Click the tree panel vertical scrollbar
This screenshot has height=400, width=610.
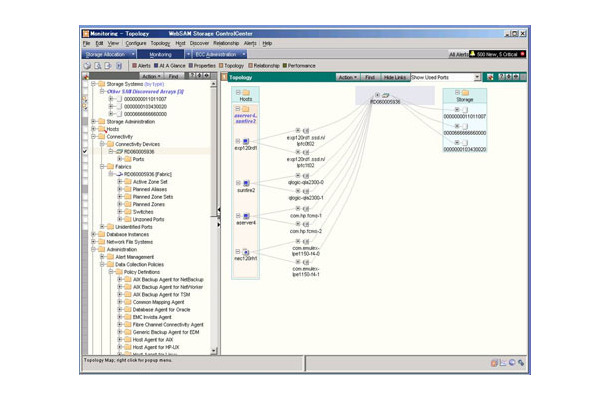tap(214, 217)
